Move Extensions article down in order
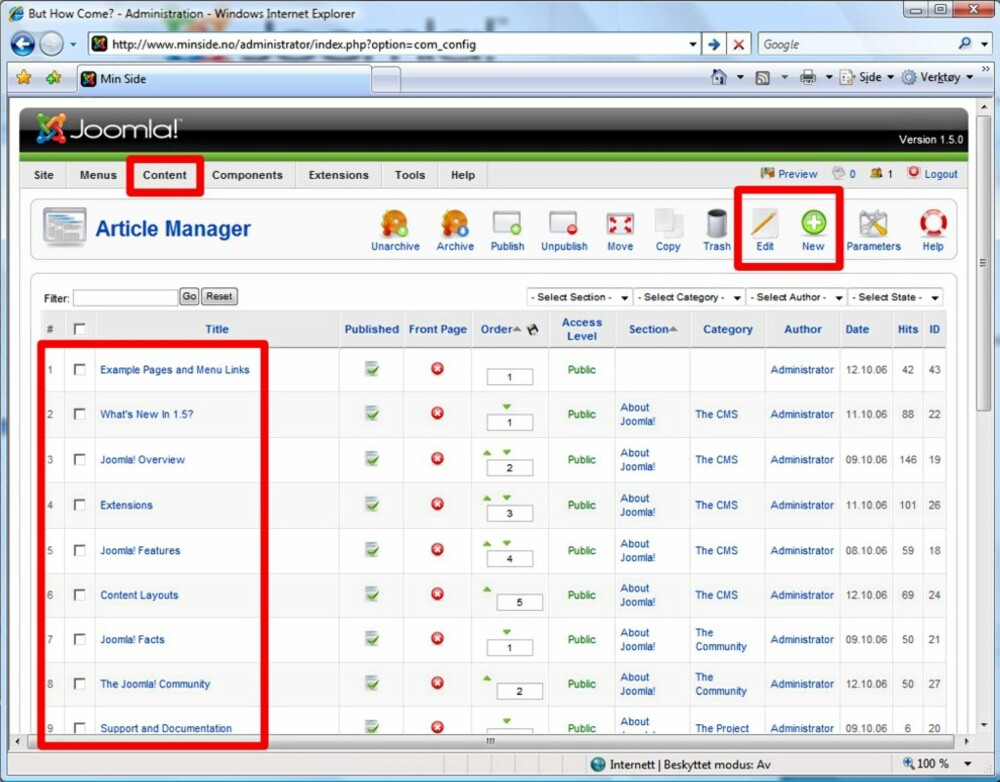This screenshot has height=782, width=1000. [506, 498]
